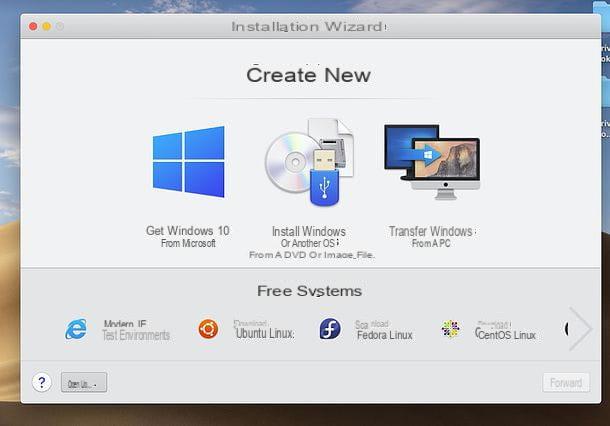Click the Install Windows Or Another OS label
This screenshot has height=426, width=610.
(x=309, y=237)
